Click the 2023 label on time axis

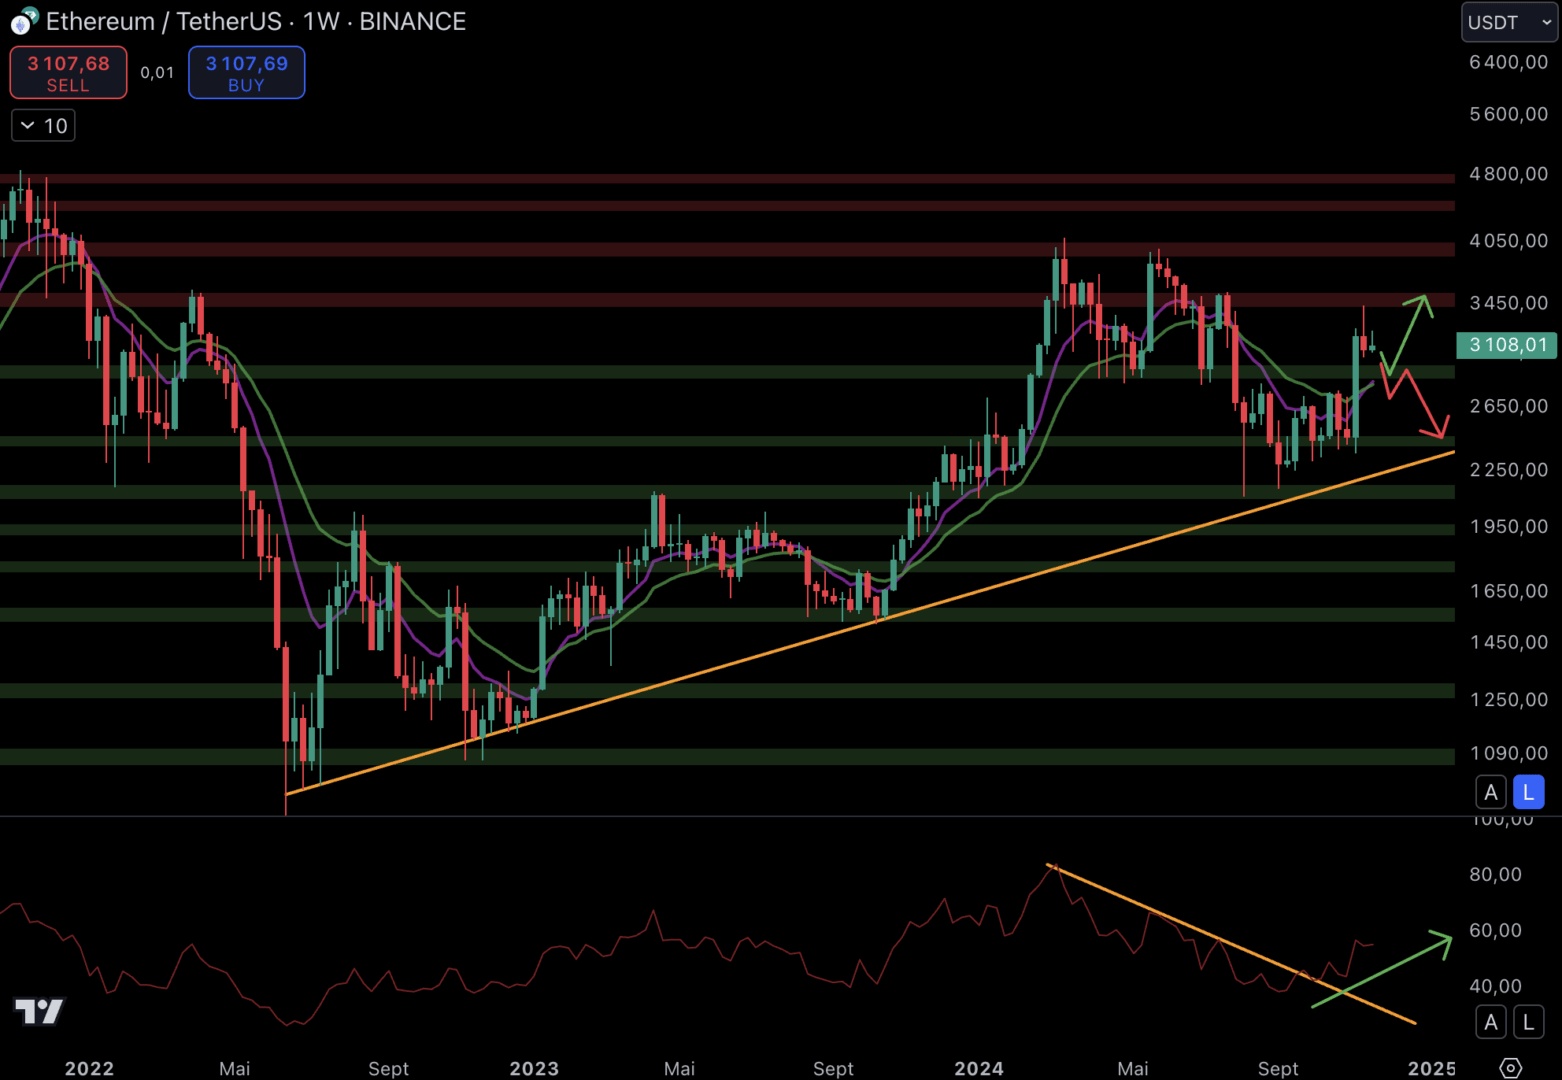pyautogui.click(x=534, y=1068)
